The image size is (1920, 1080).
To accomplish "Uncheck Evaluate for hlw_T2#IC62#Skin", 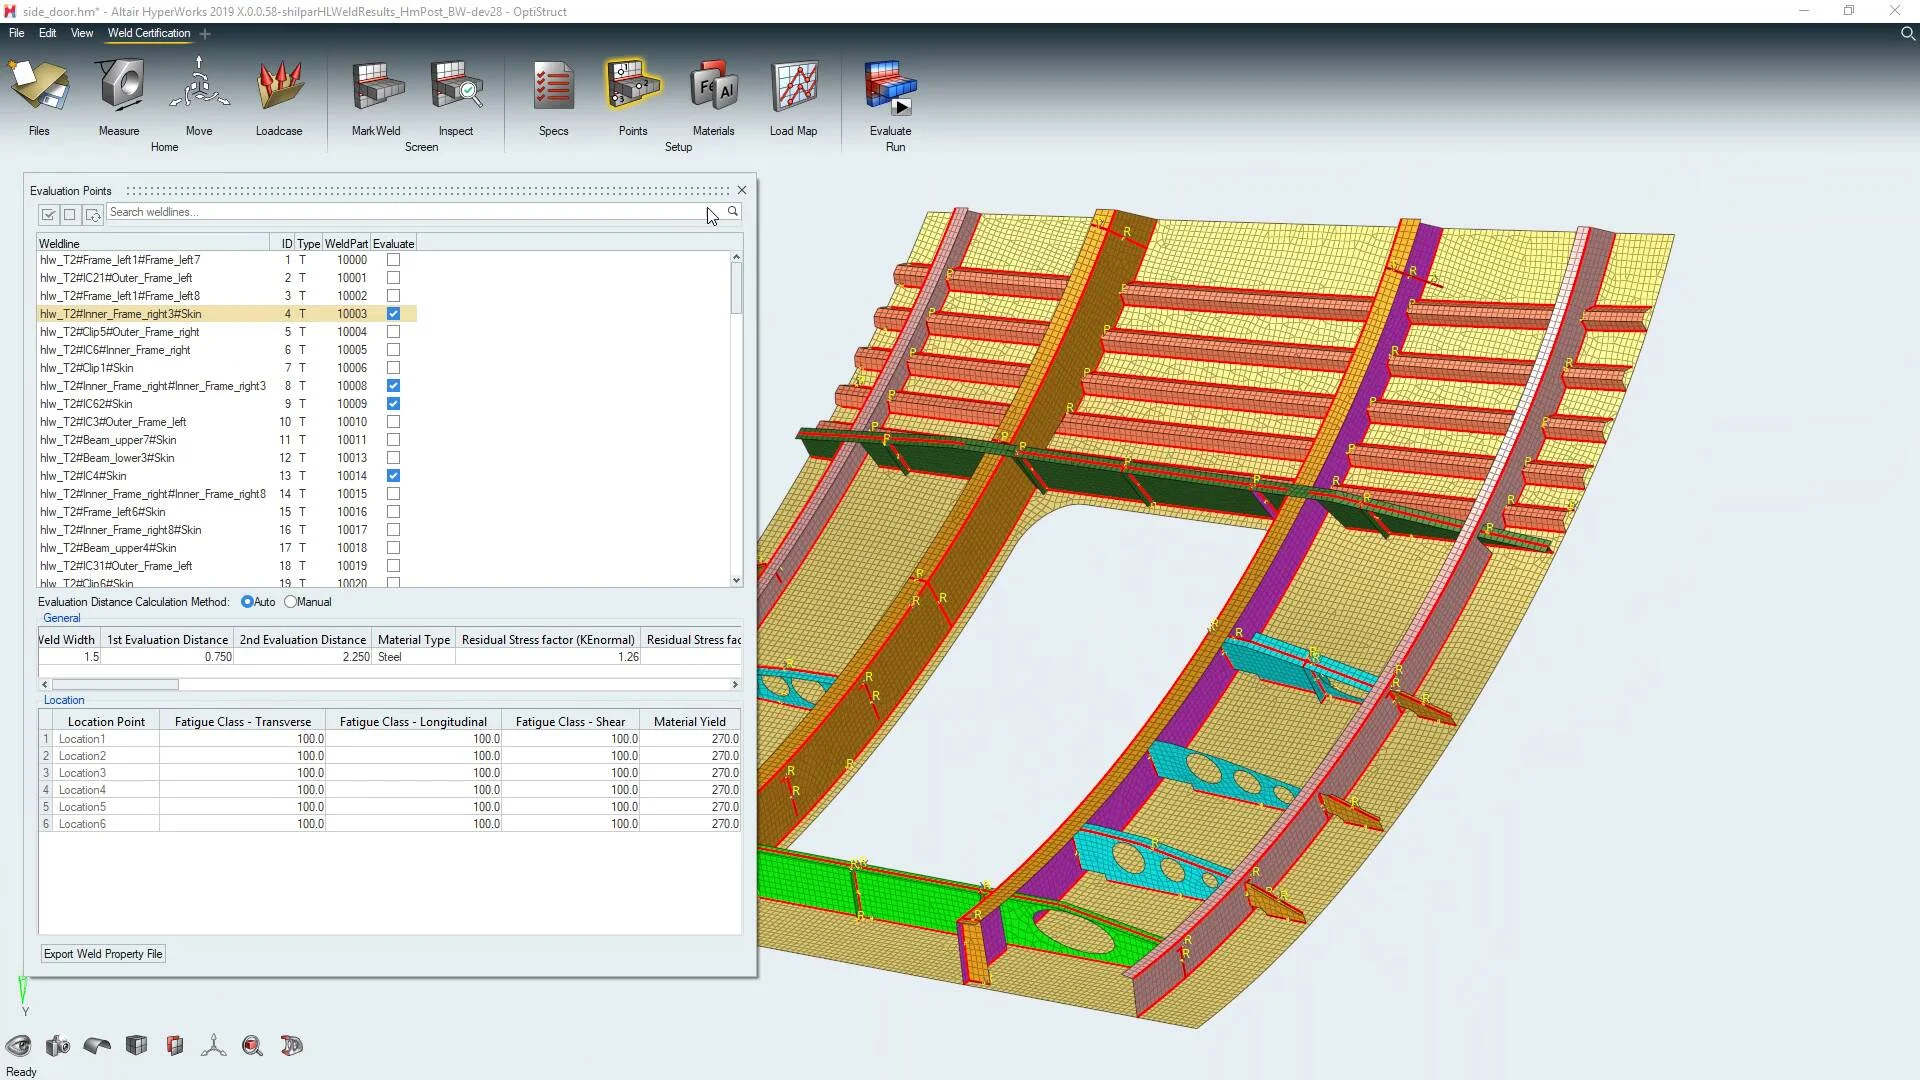I will [x=393, y=404].
